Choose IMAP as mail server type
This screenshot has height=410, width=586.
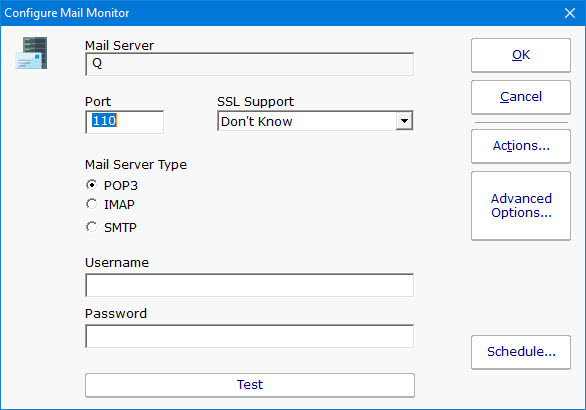coord(92,204)
